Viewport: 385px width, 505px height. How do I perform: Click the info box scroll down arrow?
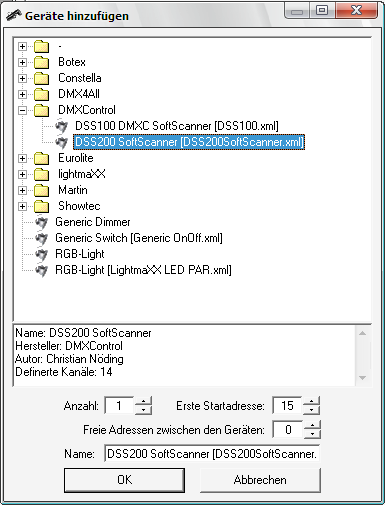(x=363, y=378)
